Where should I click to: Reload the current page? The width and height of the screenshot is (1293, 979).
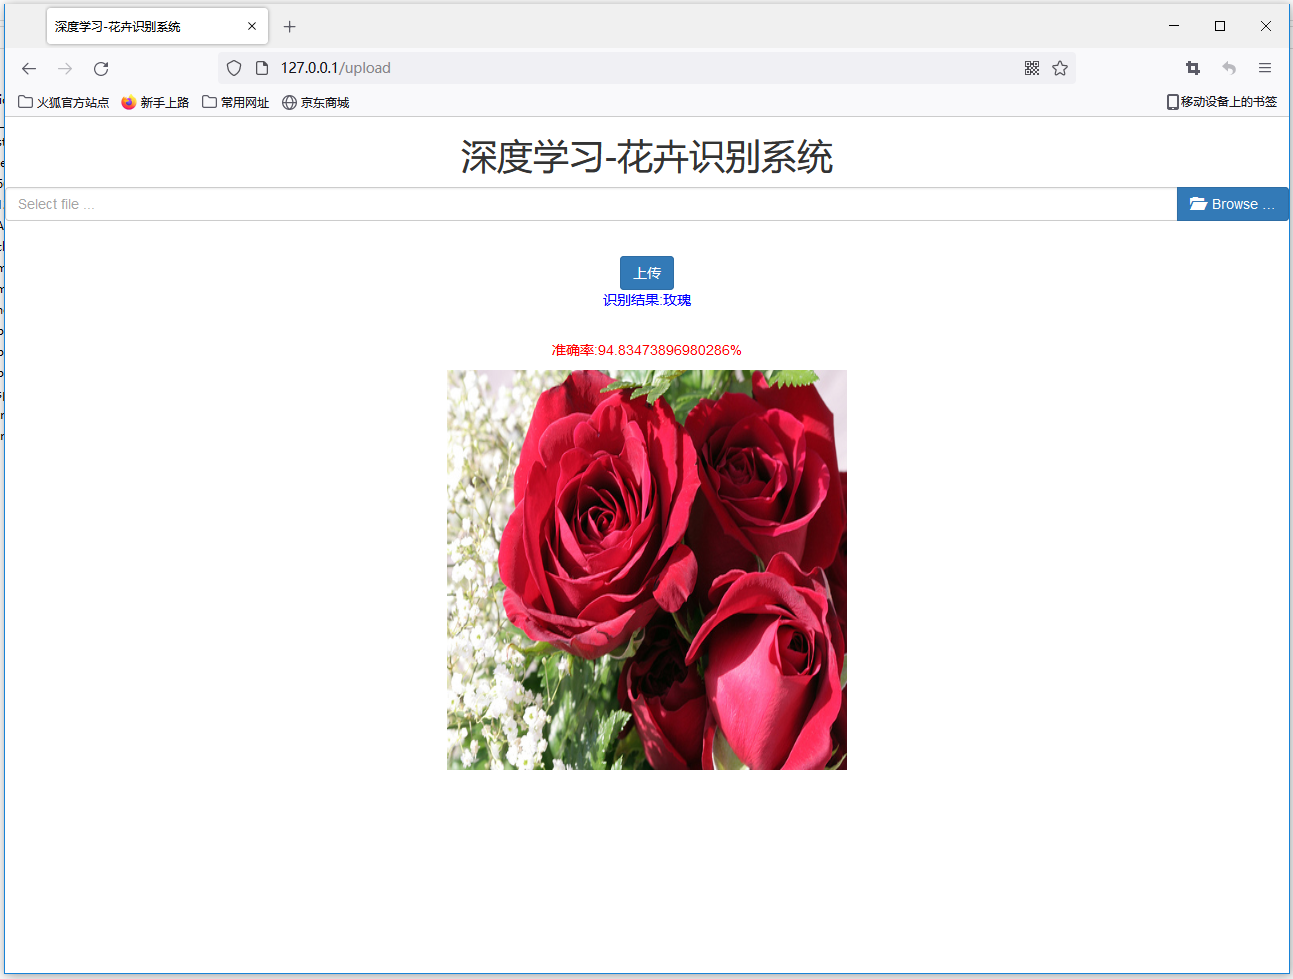coord(101,68)
